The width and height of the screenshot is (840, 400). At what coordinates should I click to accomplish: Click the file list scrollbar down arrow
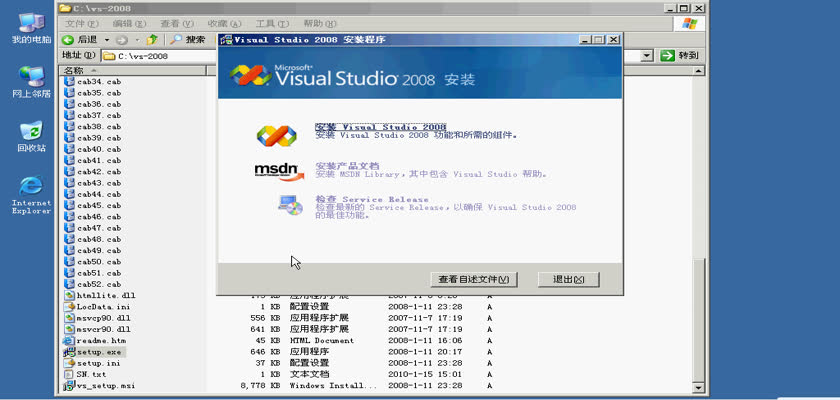[698, 388]
